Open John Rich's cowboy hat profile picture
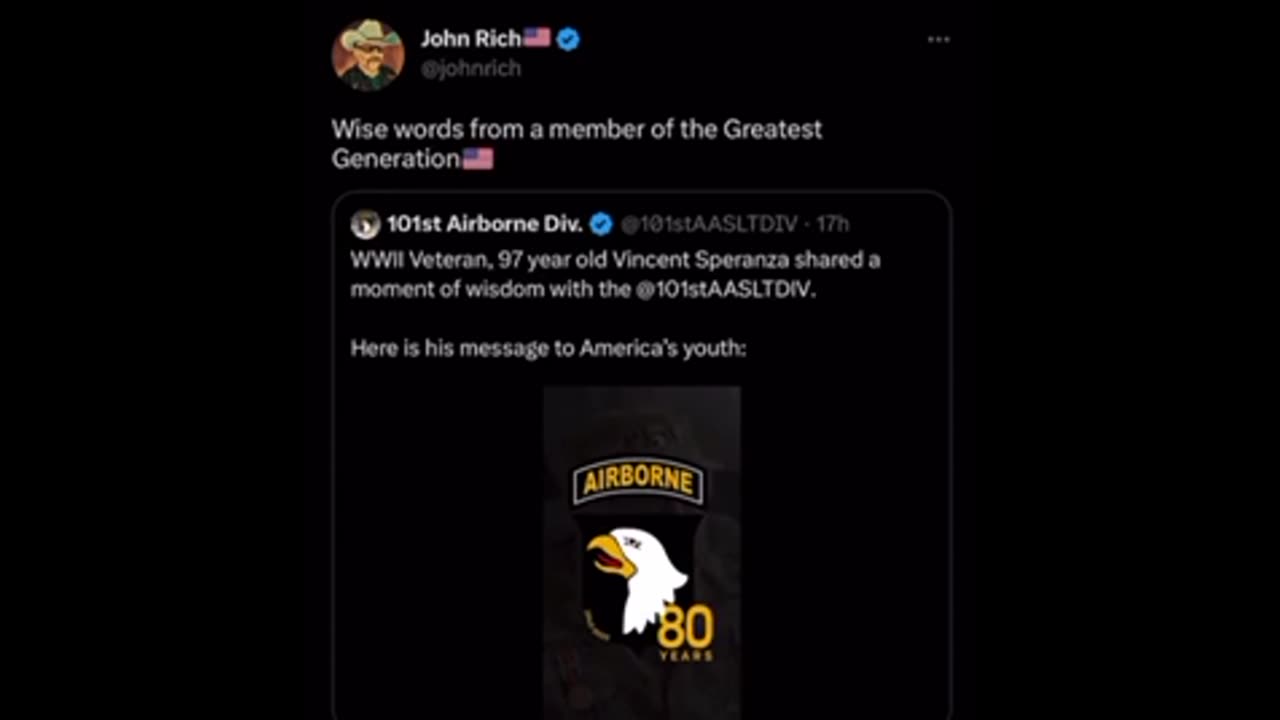Viewport: 1280px width, 720px height. click(x=368, y=55)
